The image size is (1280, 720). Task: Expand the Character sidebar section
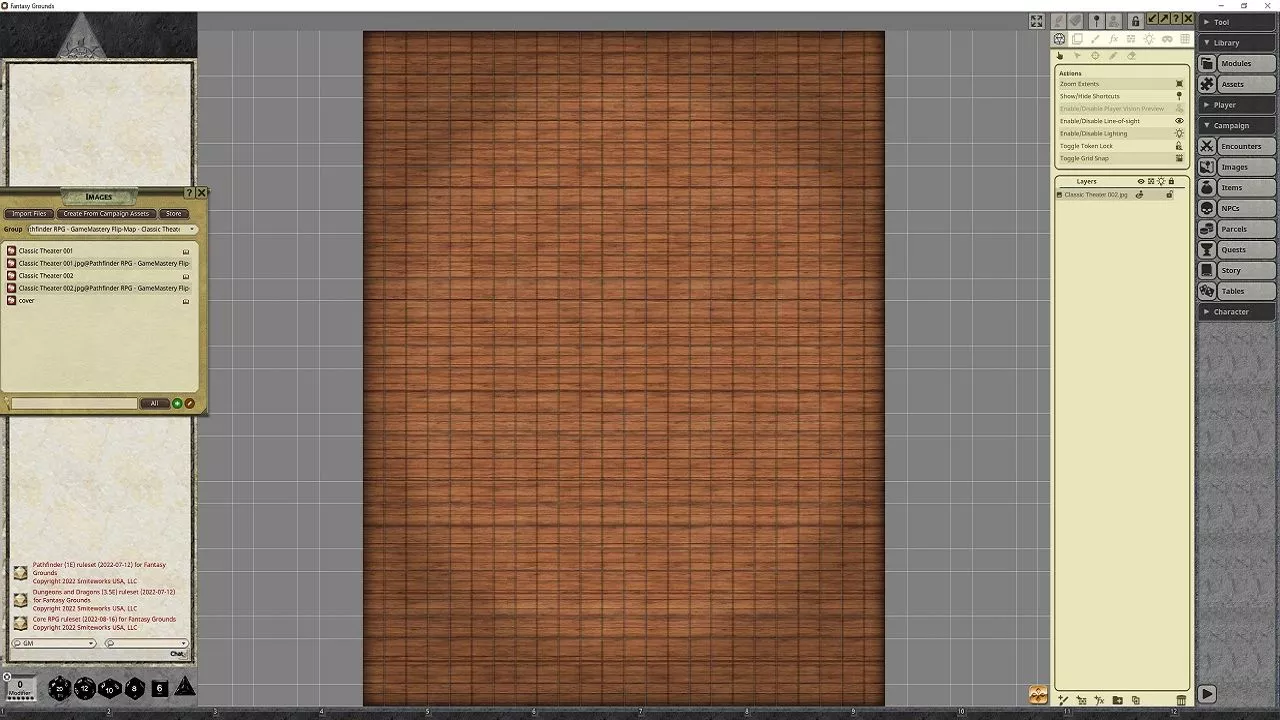[1239, 312]
